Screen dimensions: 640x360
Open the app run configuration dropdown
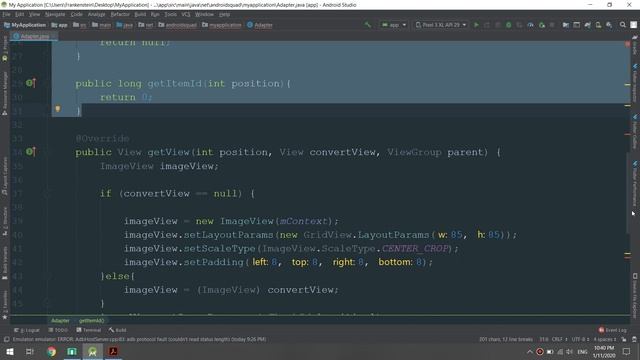pyautogui.click(x=393, y=25)
